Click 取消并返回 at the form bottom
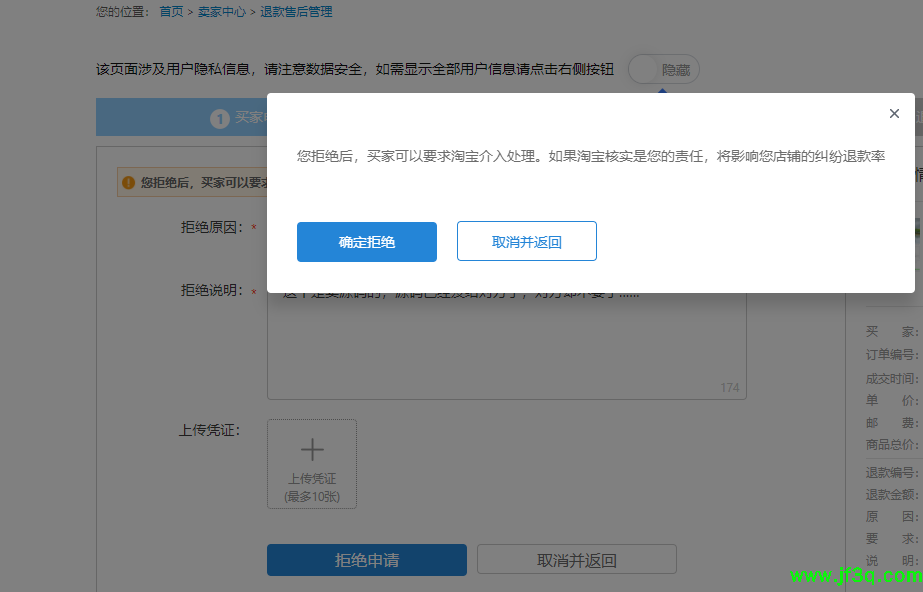 576,560
